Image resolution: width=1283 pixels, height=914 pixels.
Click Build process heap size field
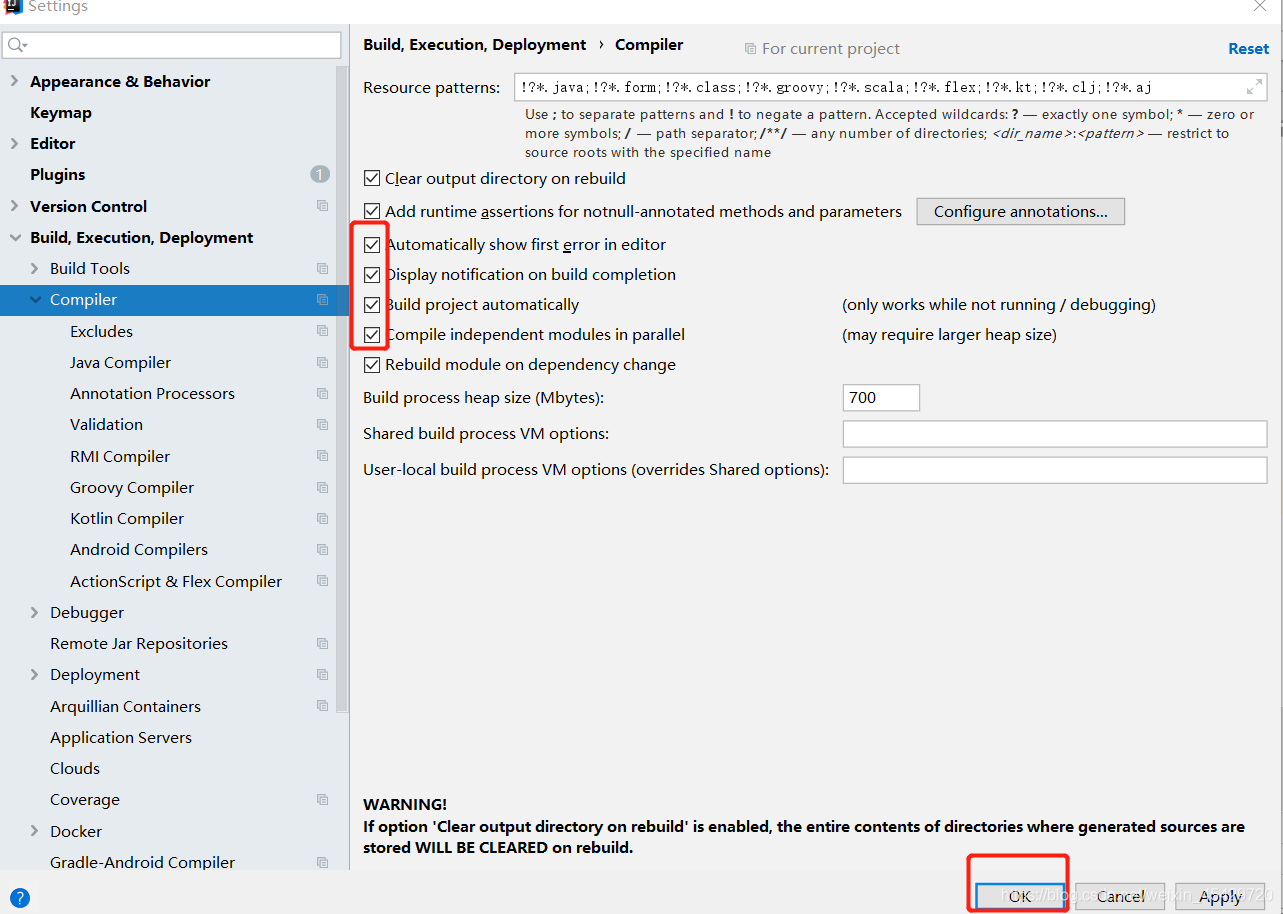point(881,397)
